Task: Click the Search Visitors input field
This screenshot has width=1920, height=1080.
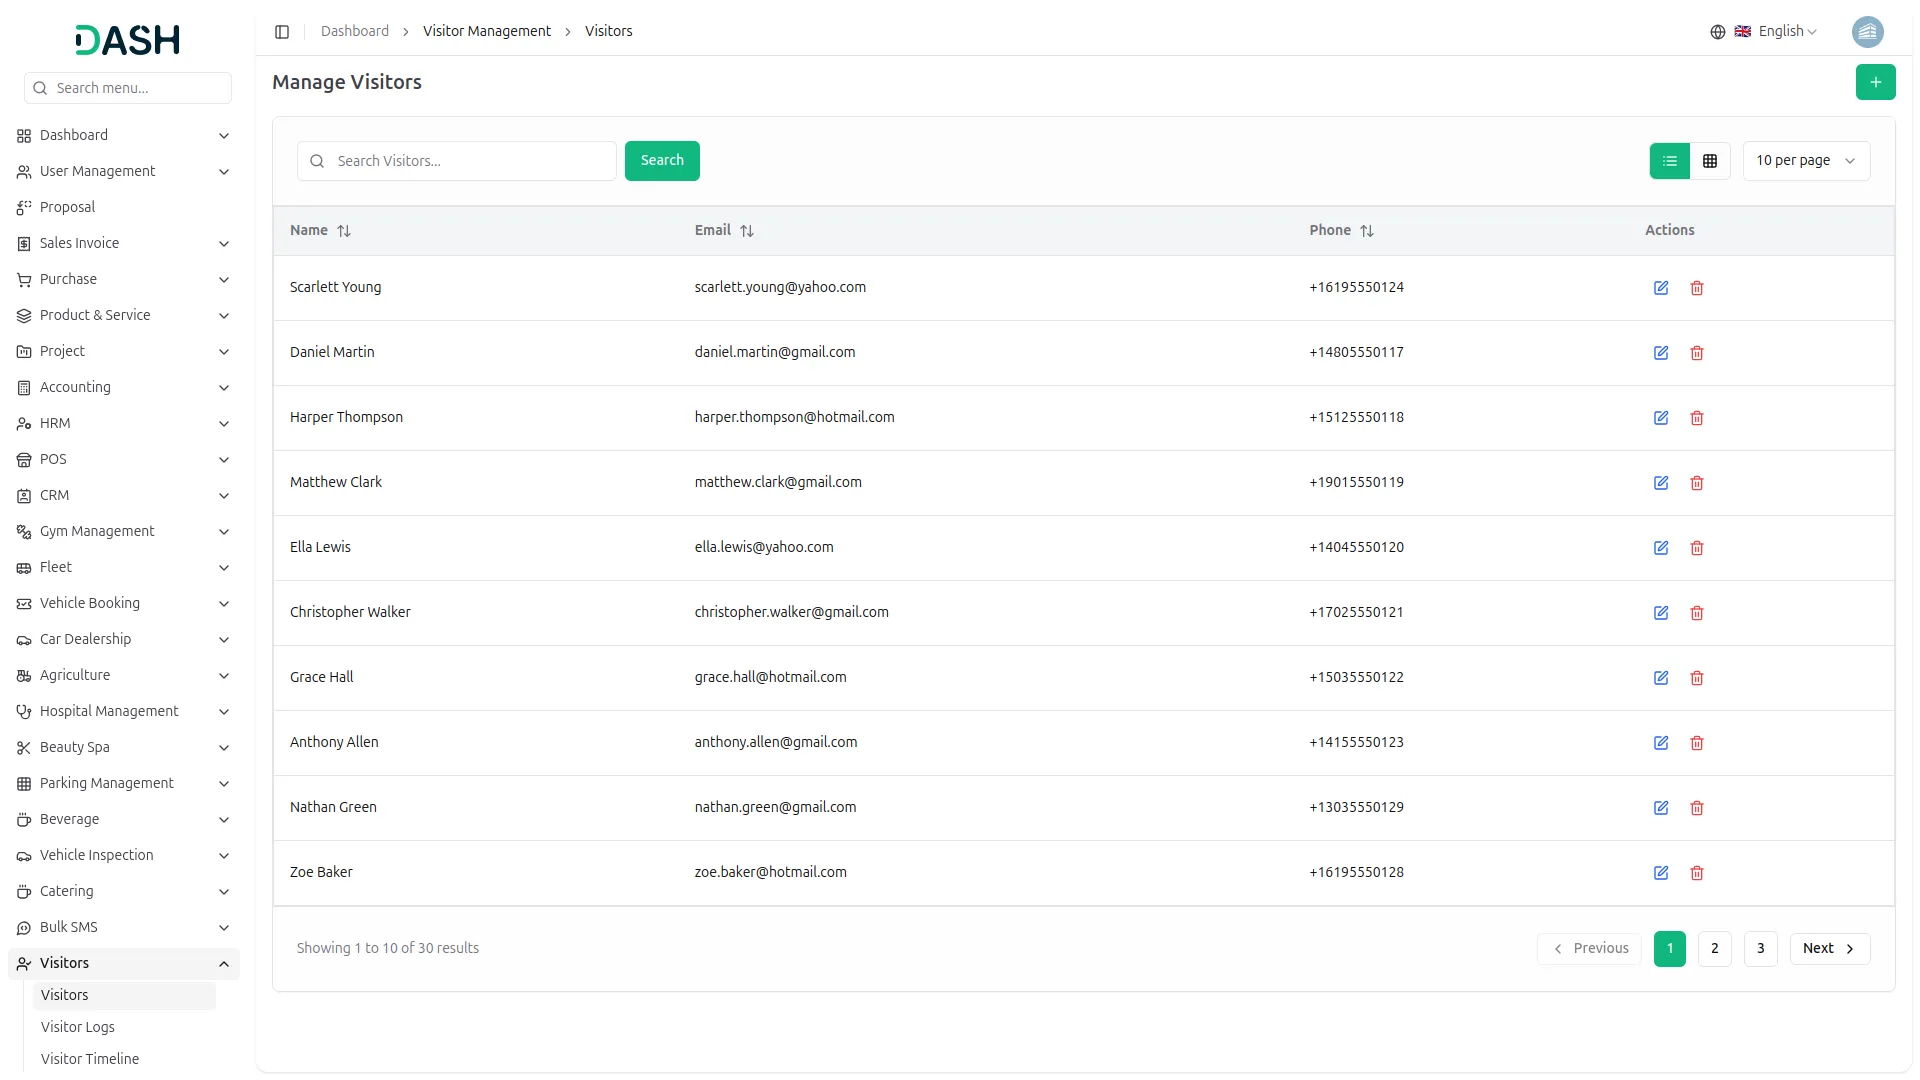Action: click(470, 161)
